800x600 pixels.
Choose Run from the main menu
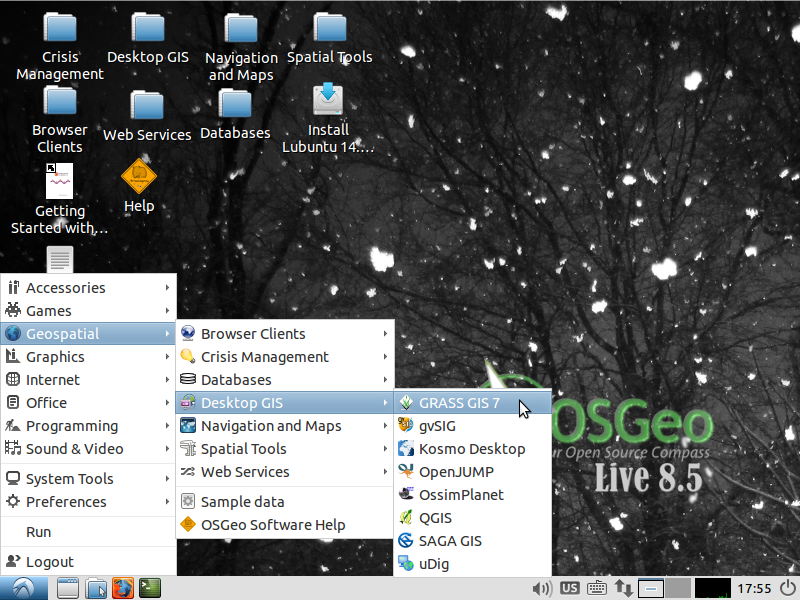pos(88,532)
